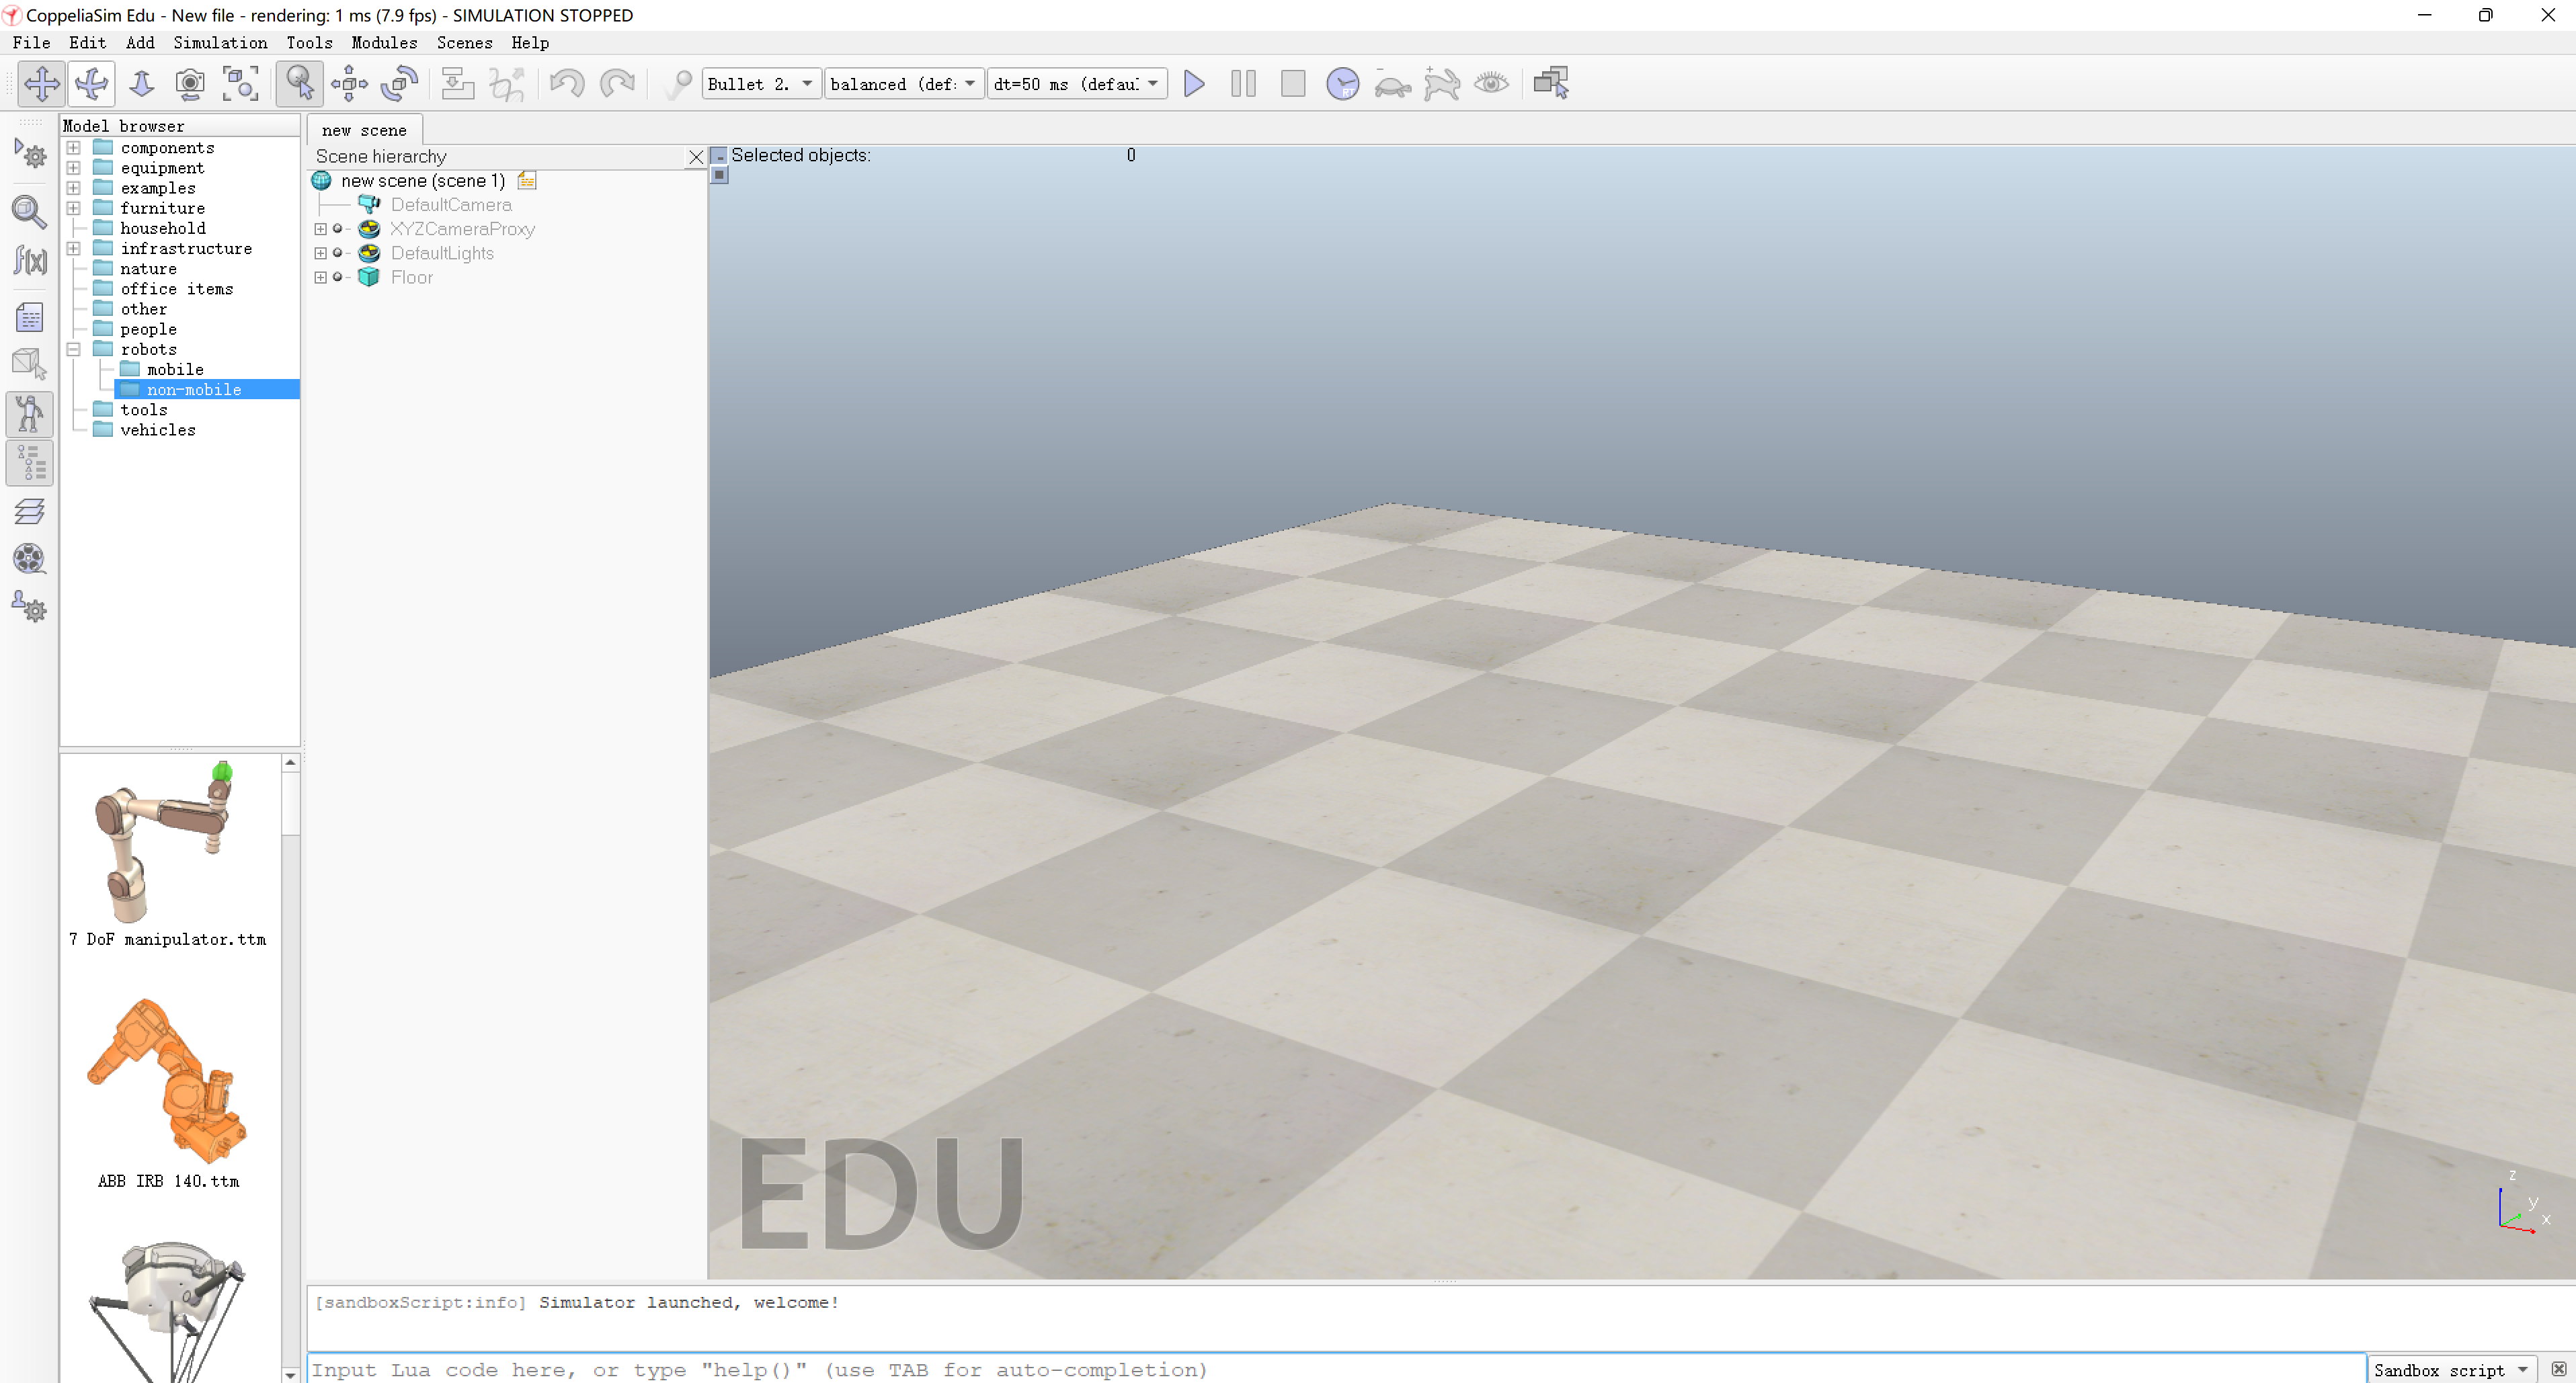Collapse the robots folder in model browser
Screen dimensions: 2576x1383
74,350
